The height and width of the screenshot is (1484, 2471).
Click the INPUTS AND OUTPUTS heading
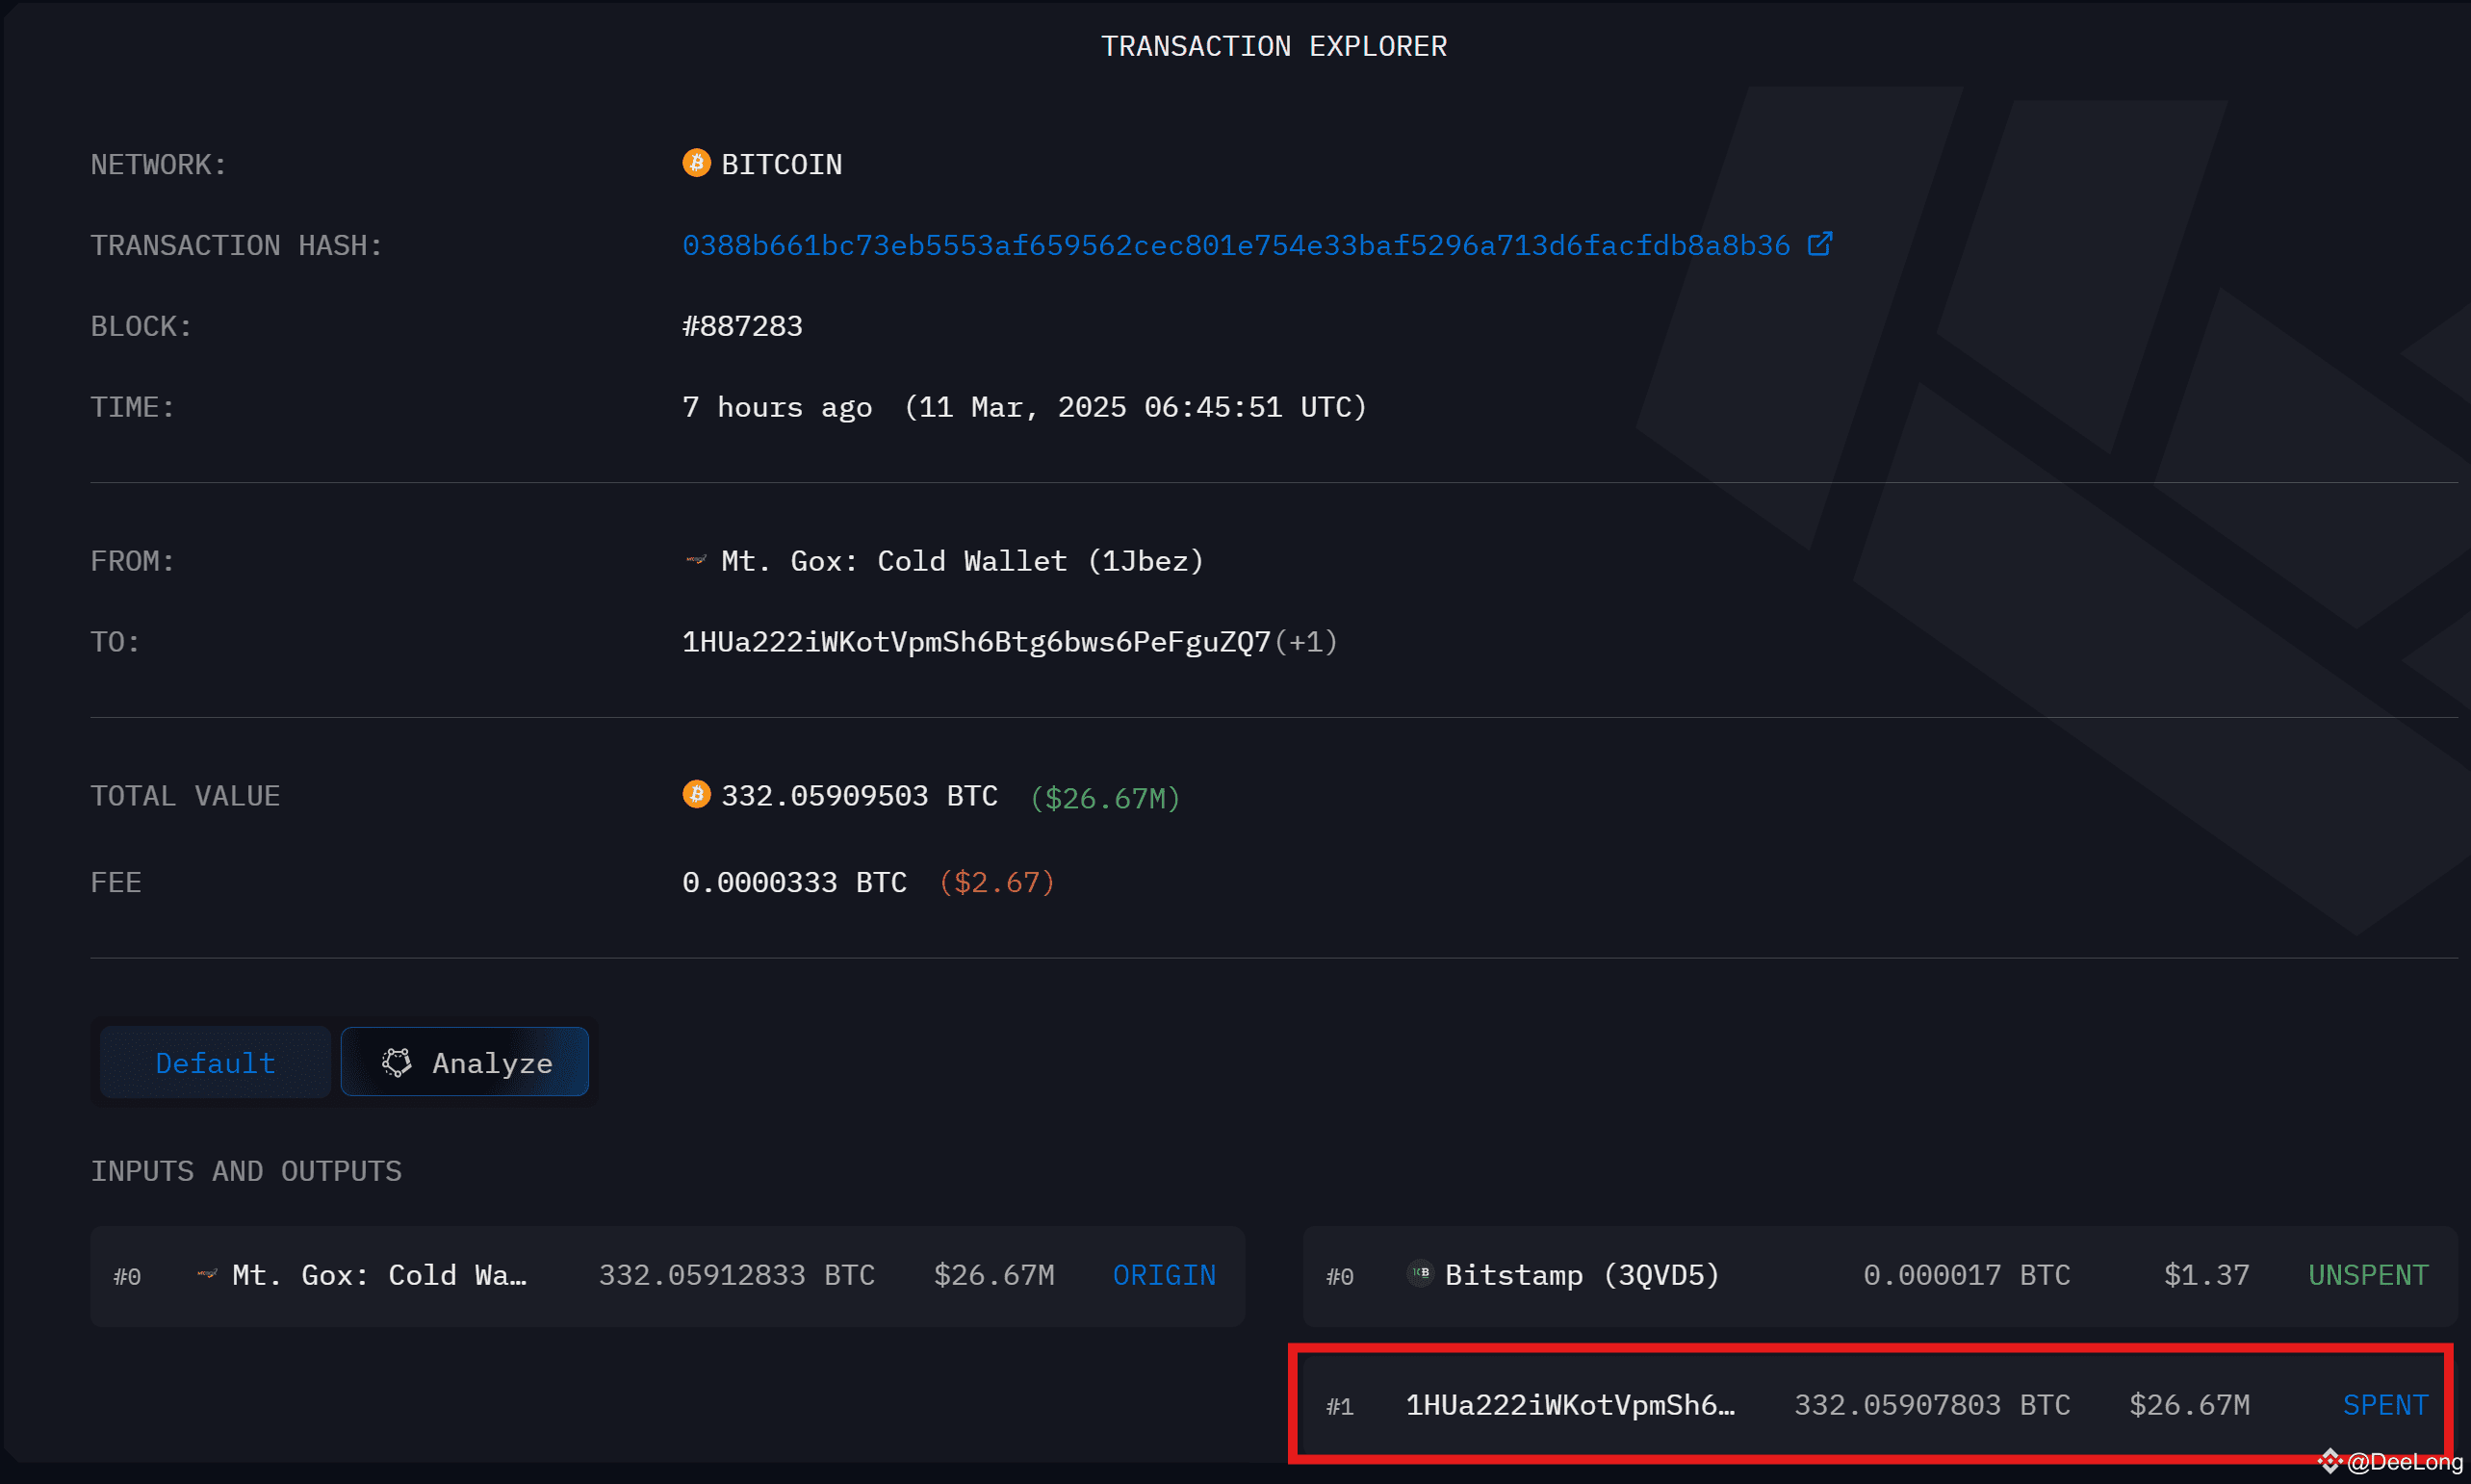click(x=246, y=1171)
